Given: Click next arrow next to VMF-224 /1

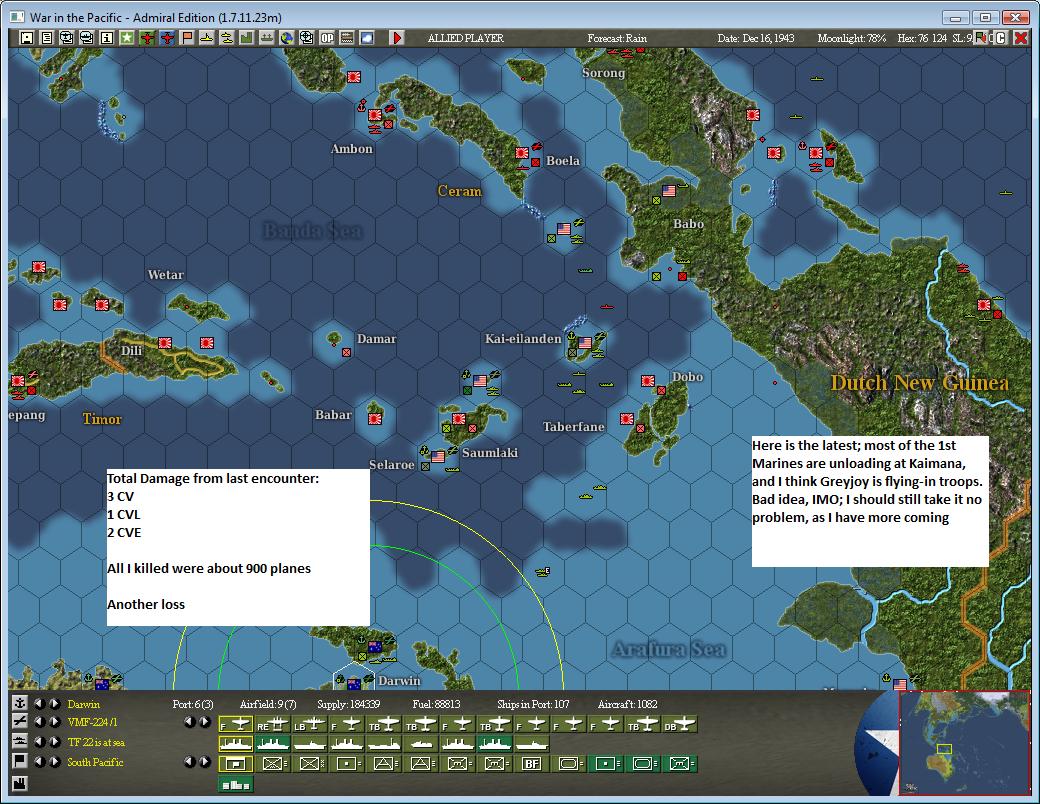Looking at the screenshot, I should [x=54, y=722].
